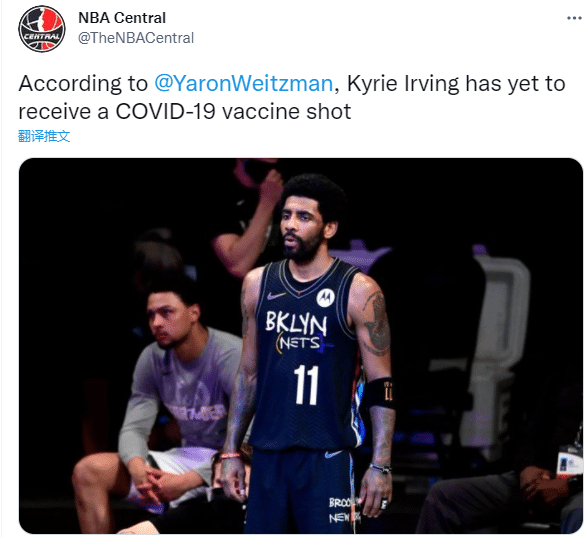Click the Nike swoosh on the jersey chest
The height and width of the screenshot is (537, 584).
[276, 296]
